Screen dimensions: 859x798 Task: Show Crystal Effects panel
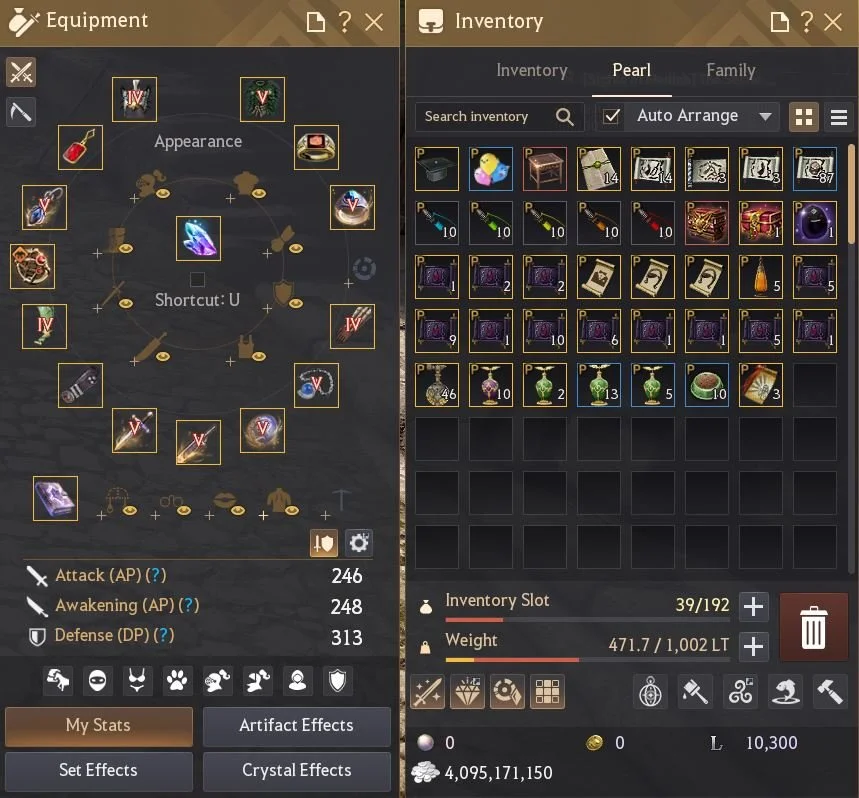[x=296, y=771]
